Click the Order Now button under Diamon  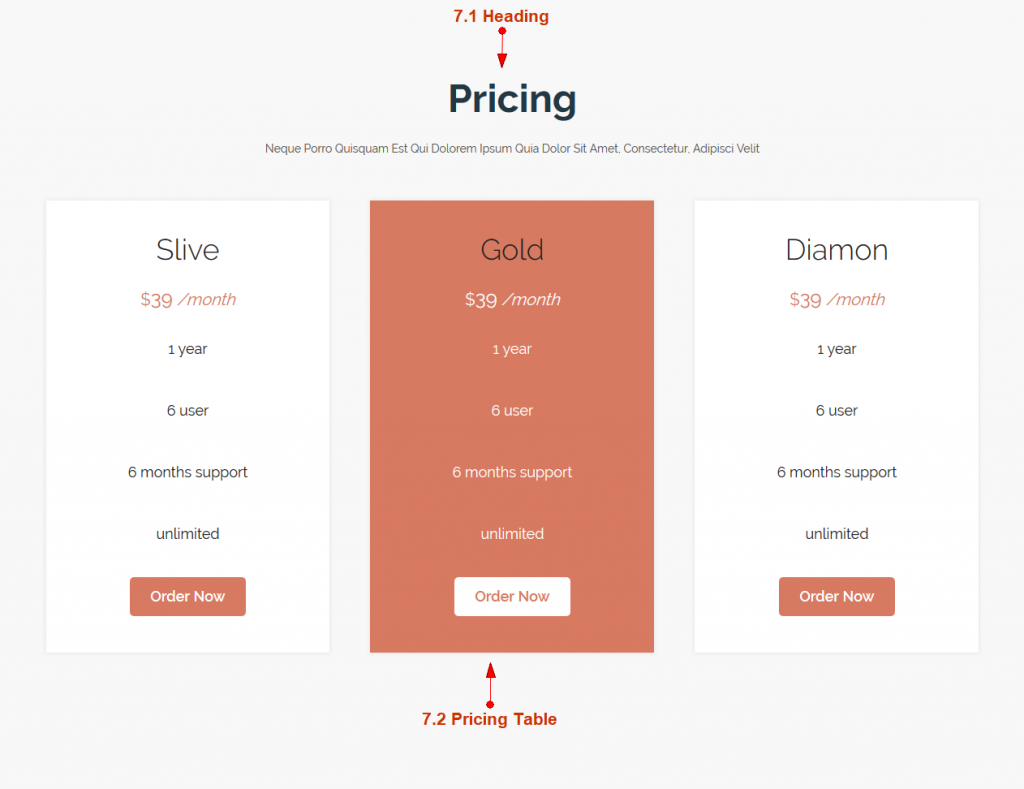click(x=836, y=596)
